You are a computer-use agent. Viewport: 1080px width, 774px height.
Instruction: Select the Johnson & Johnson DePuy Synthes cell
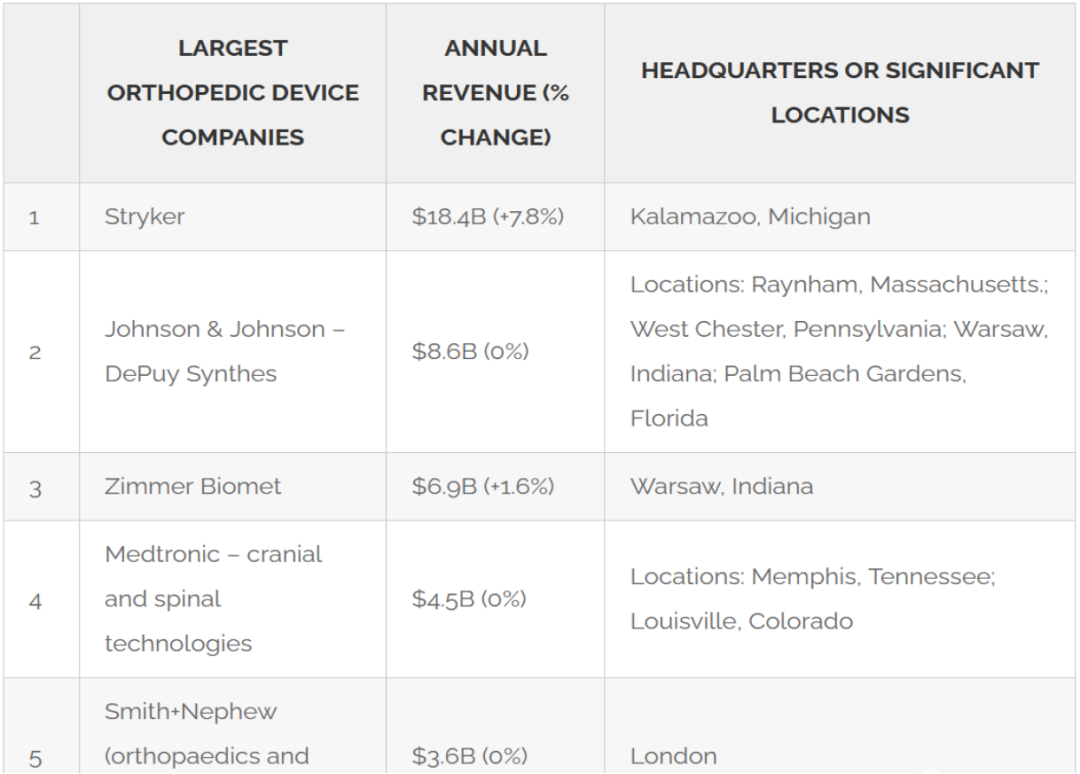point(233,352)
